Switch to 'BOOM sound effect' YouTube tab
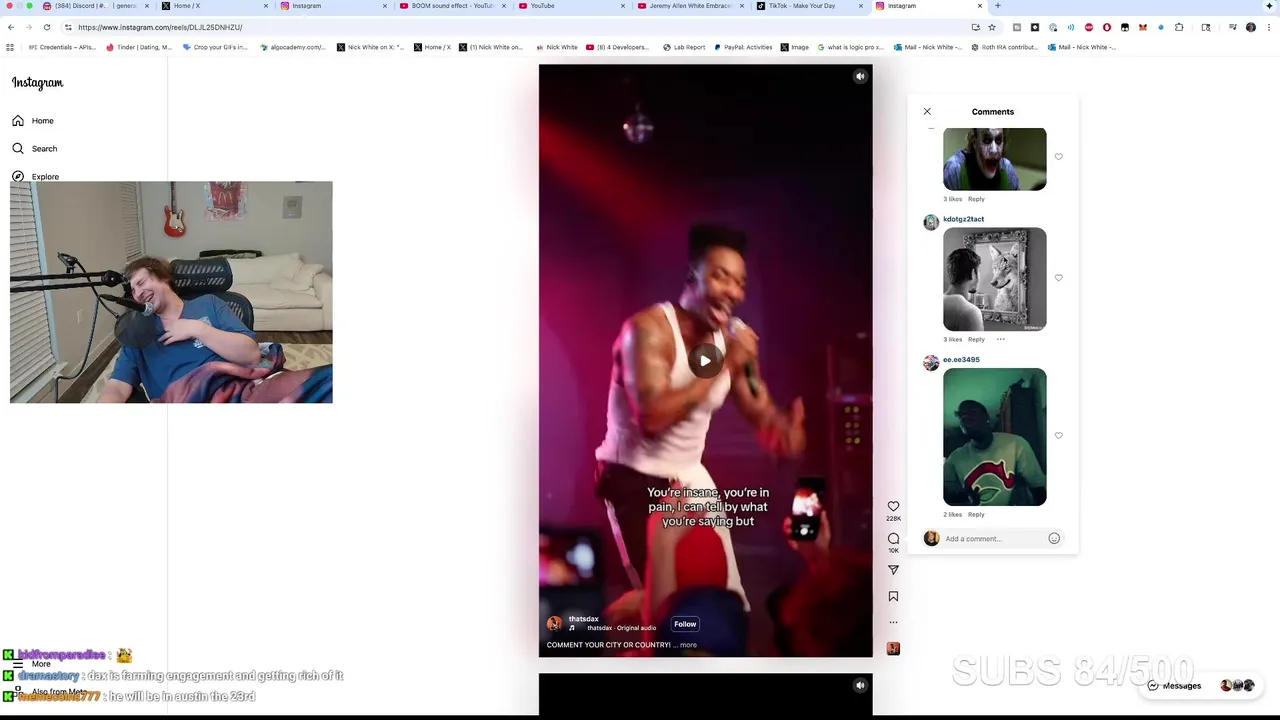The image size is (1280, 720). click(452, 6)
